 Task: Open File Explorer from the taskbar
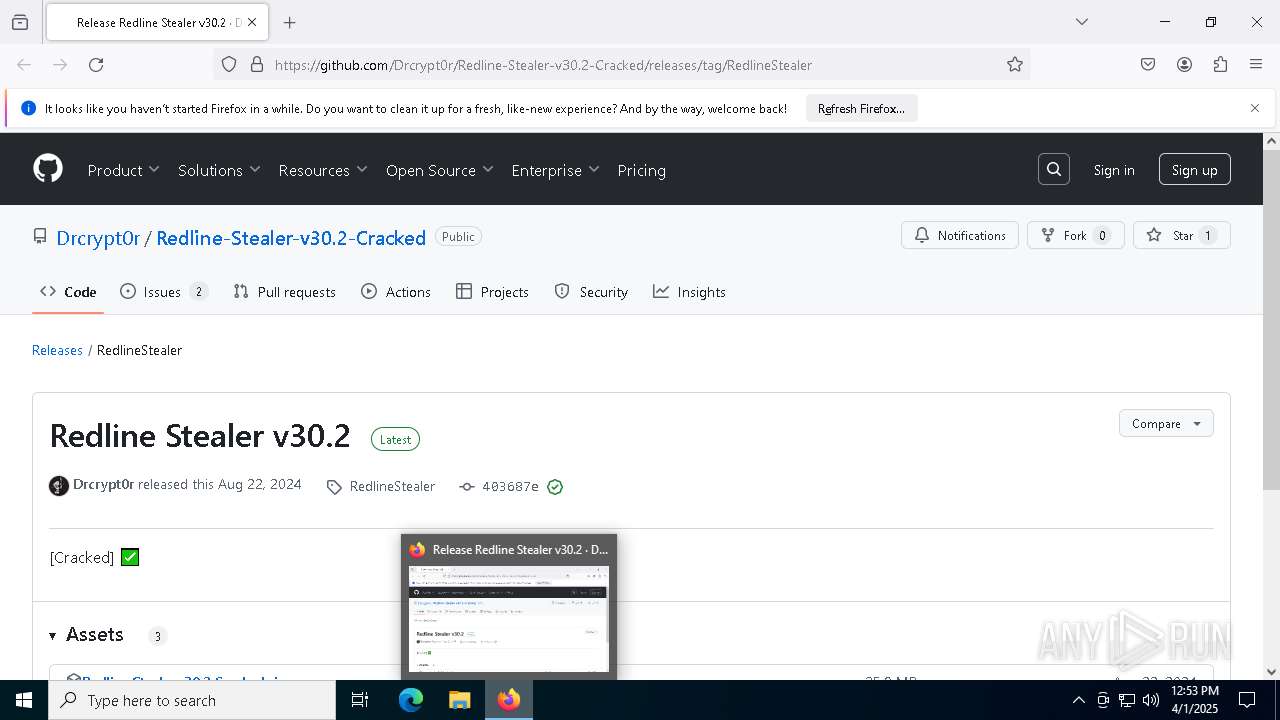tap(459, 701)
